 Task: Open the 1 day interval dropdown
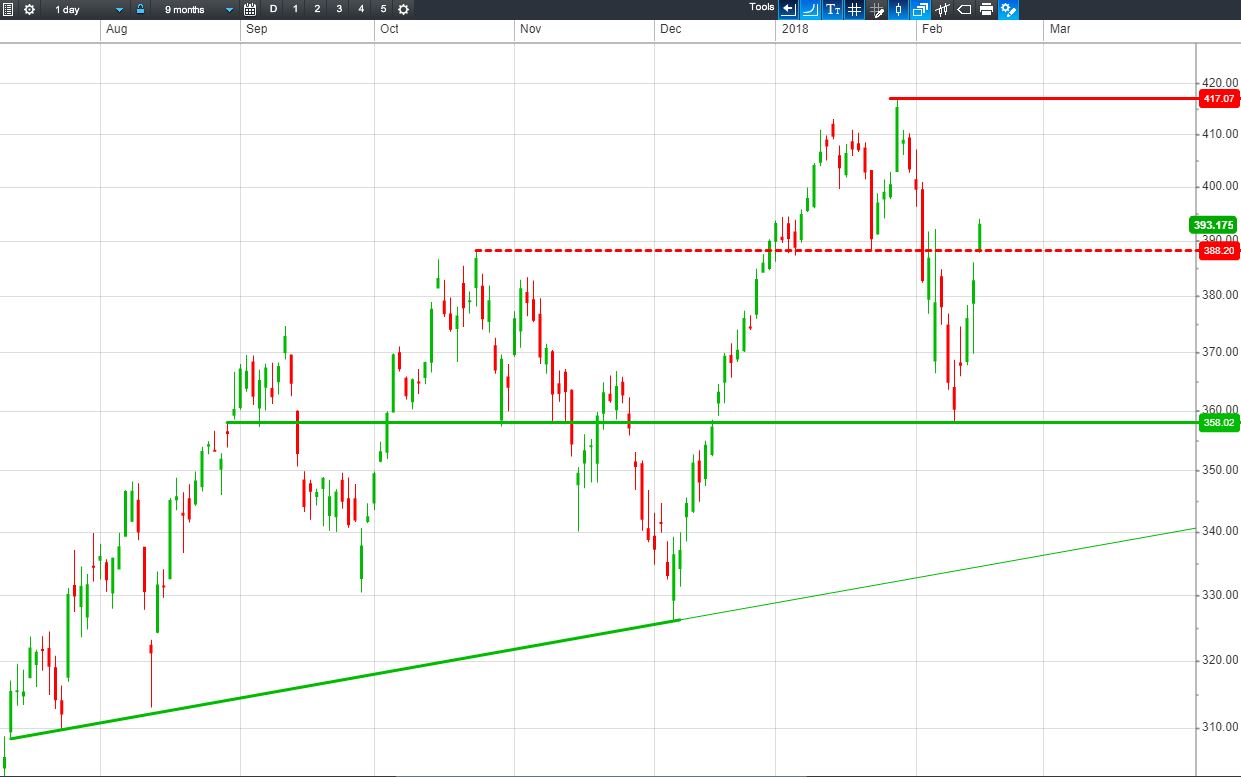pos(87,9)
